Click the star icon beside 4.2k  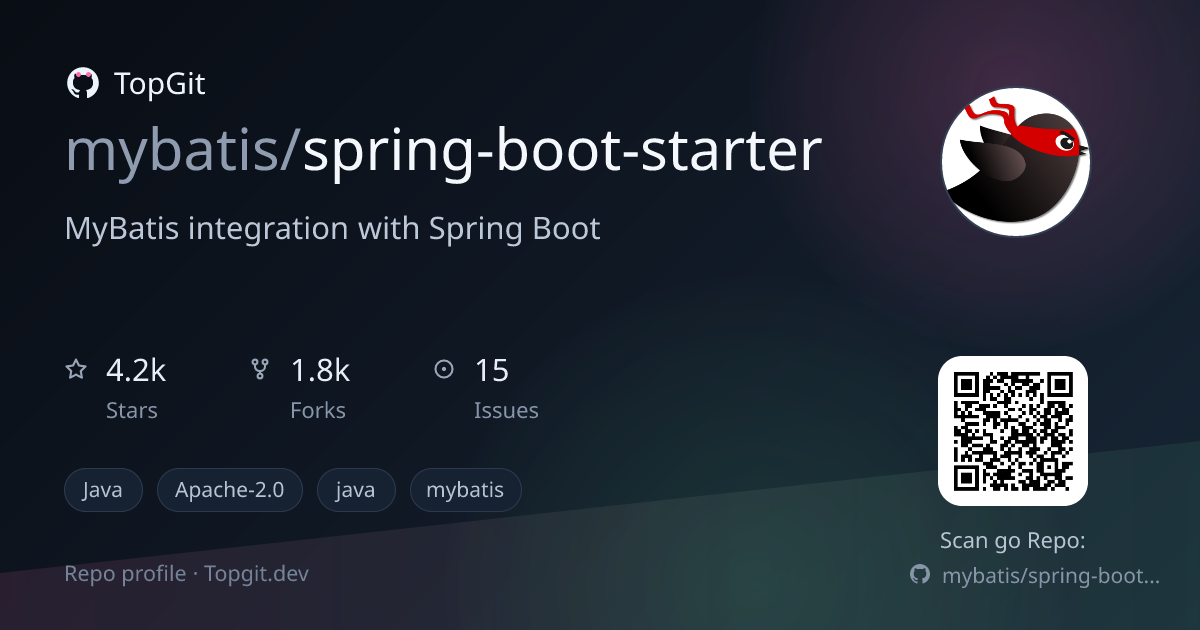tap(76, 370)
